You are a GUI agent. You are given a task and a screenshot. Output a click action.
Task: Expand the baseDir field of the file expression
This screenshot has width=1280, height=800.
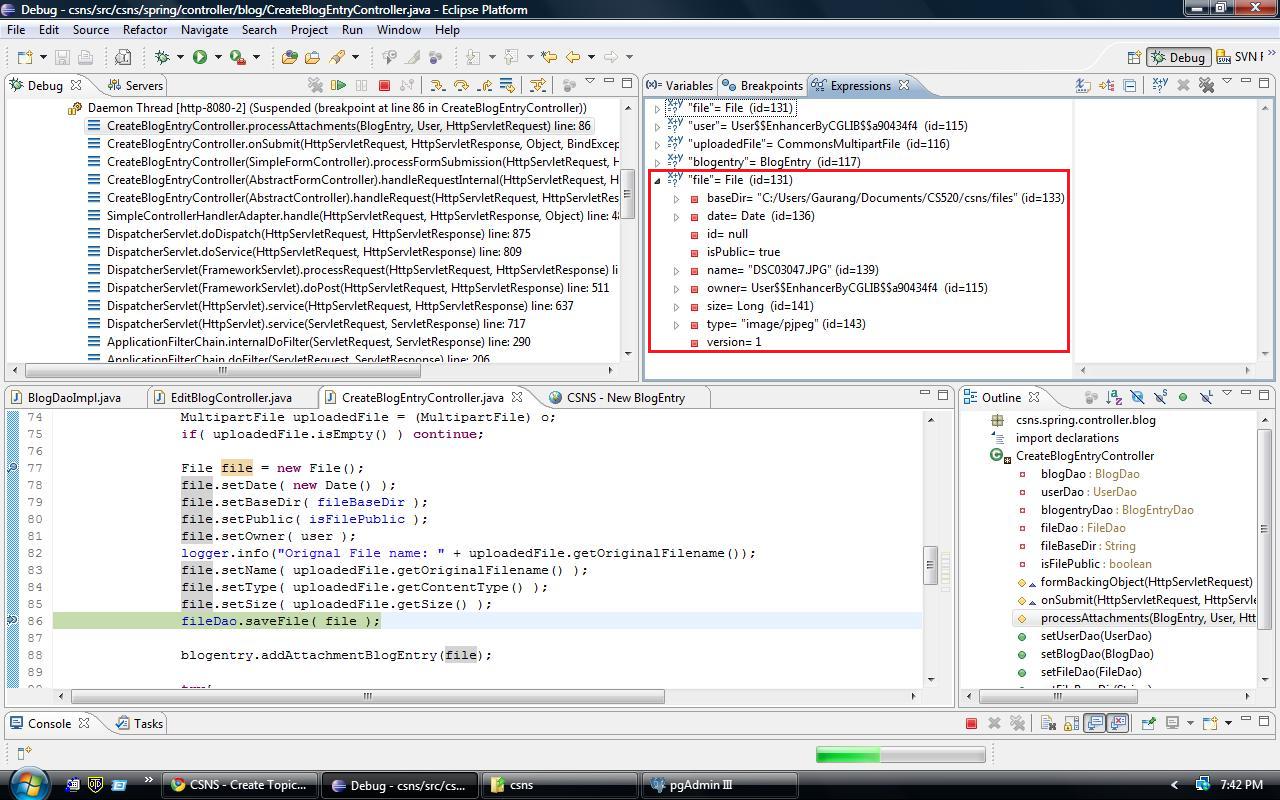tap(676, 198)
